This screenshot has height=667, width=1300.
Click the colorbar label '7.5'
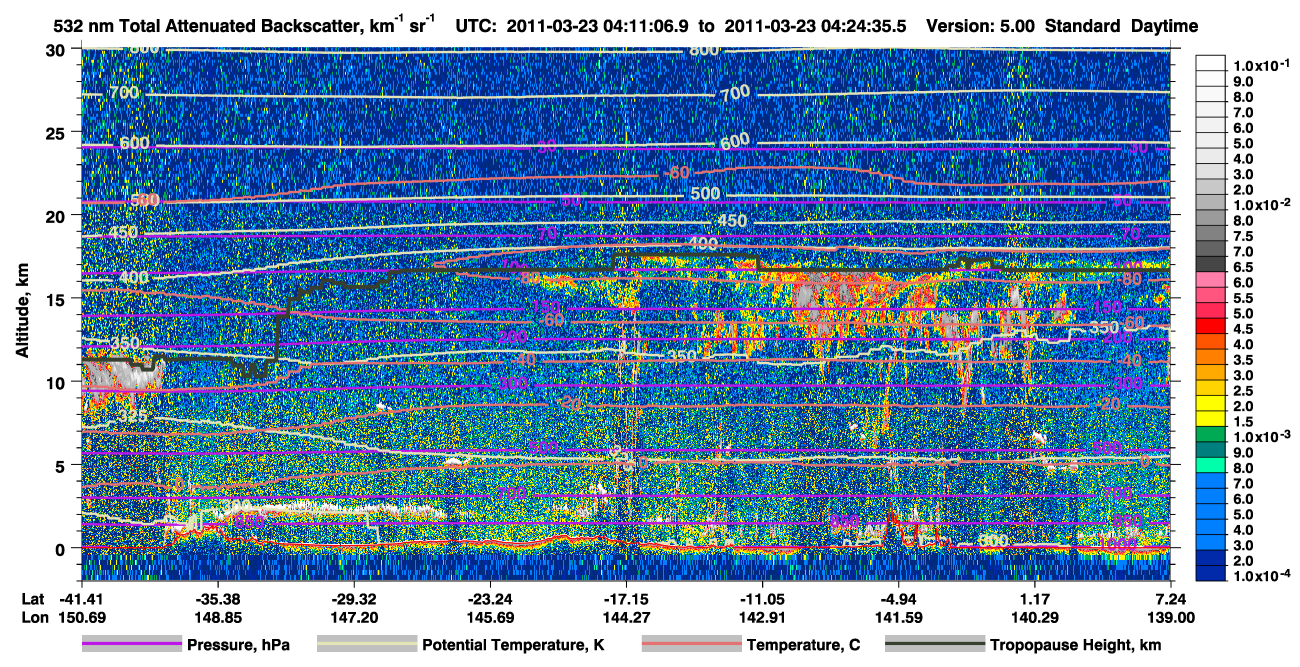pos(1243,236)
